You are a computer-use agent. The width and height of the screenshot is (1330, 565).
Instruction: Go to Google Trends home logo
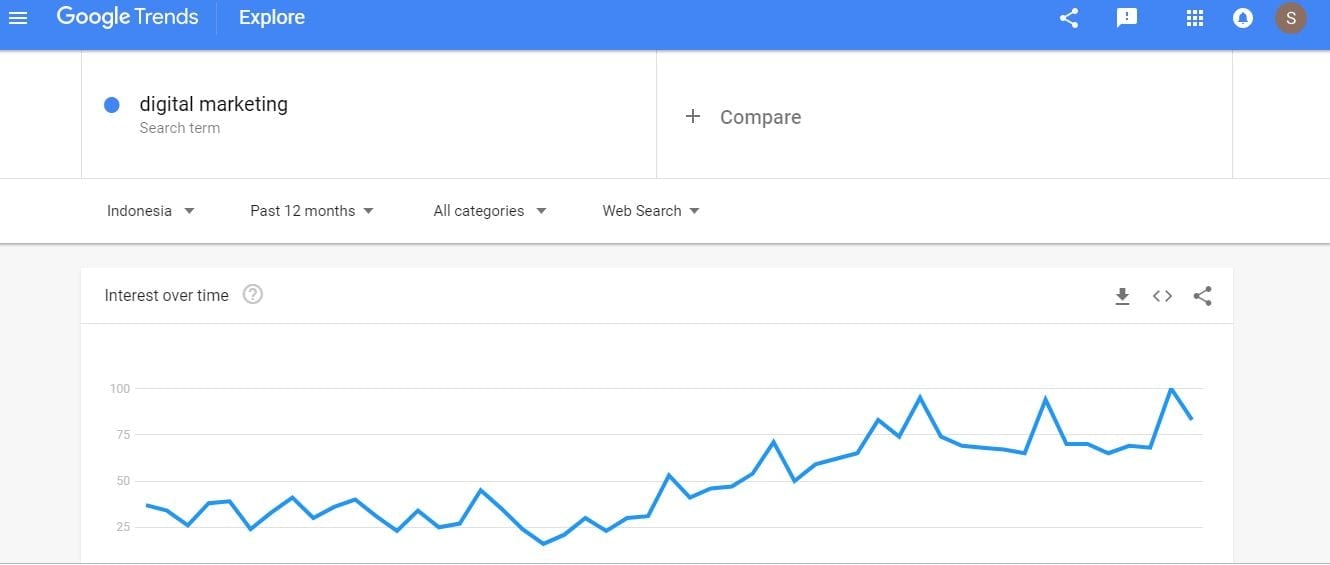(127, 18)
